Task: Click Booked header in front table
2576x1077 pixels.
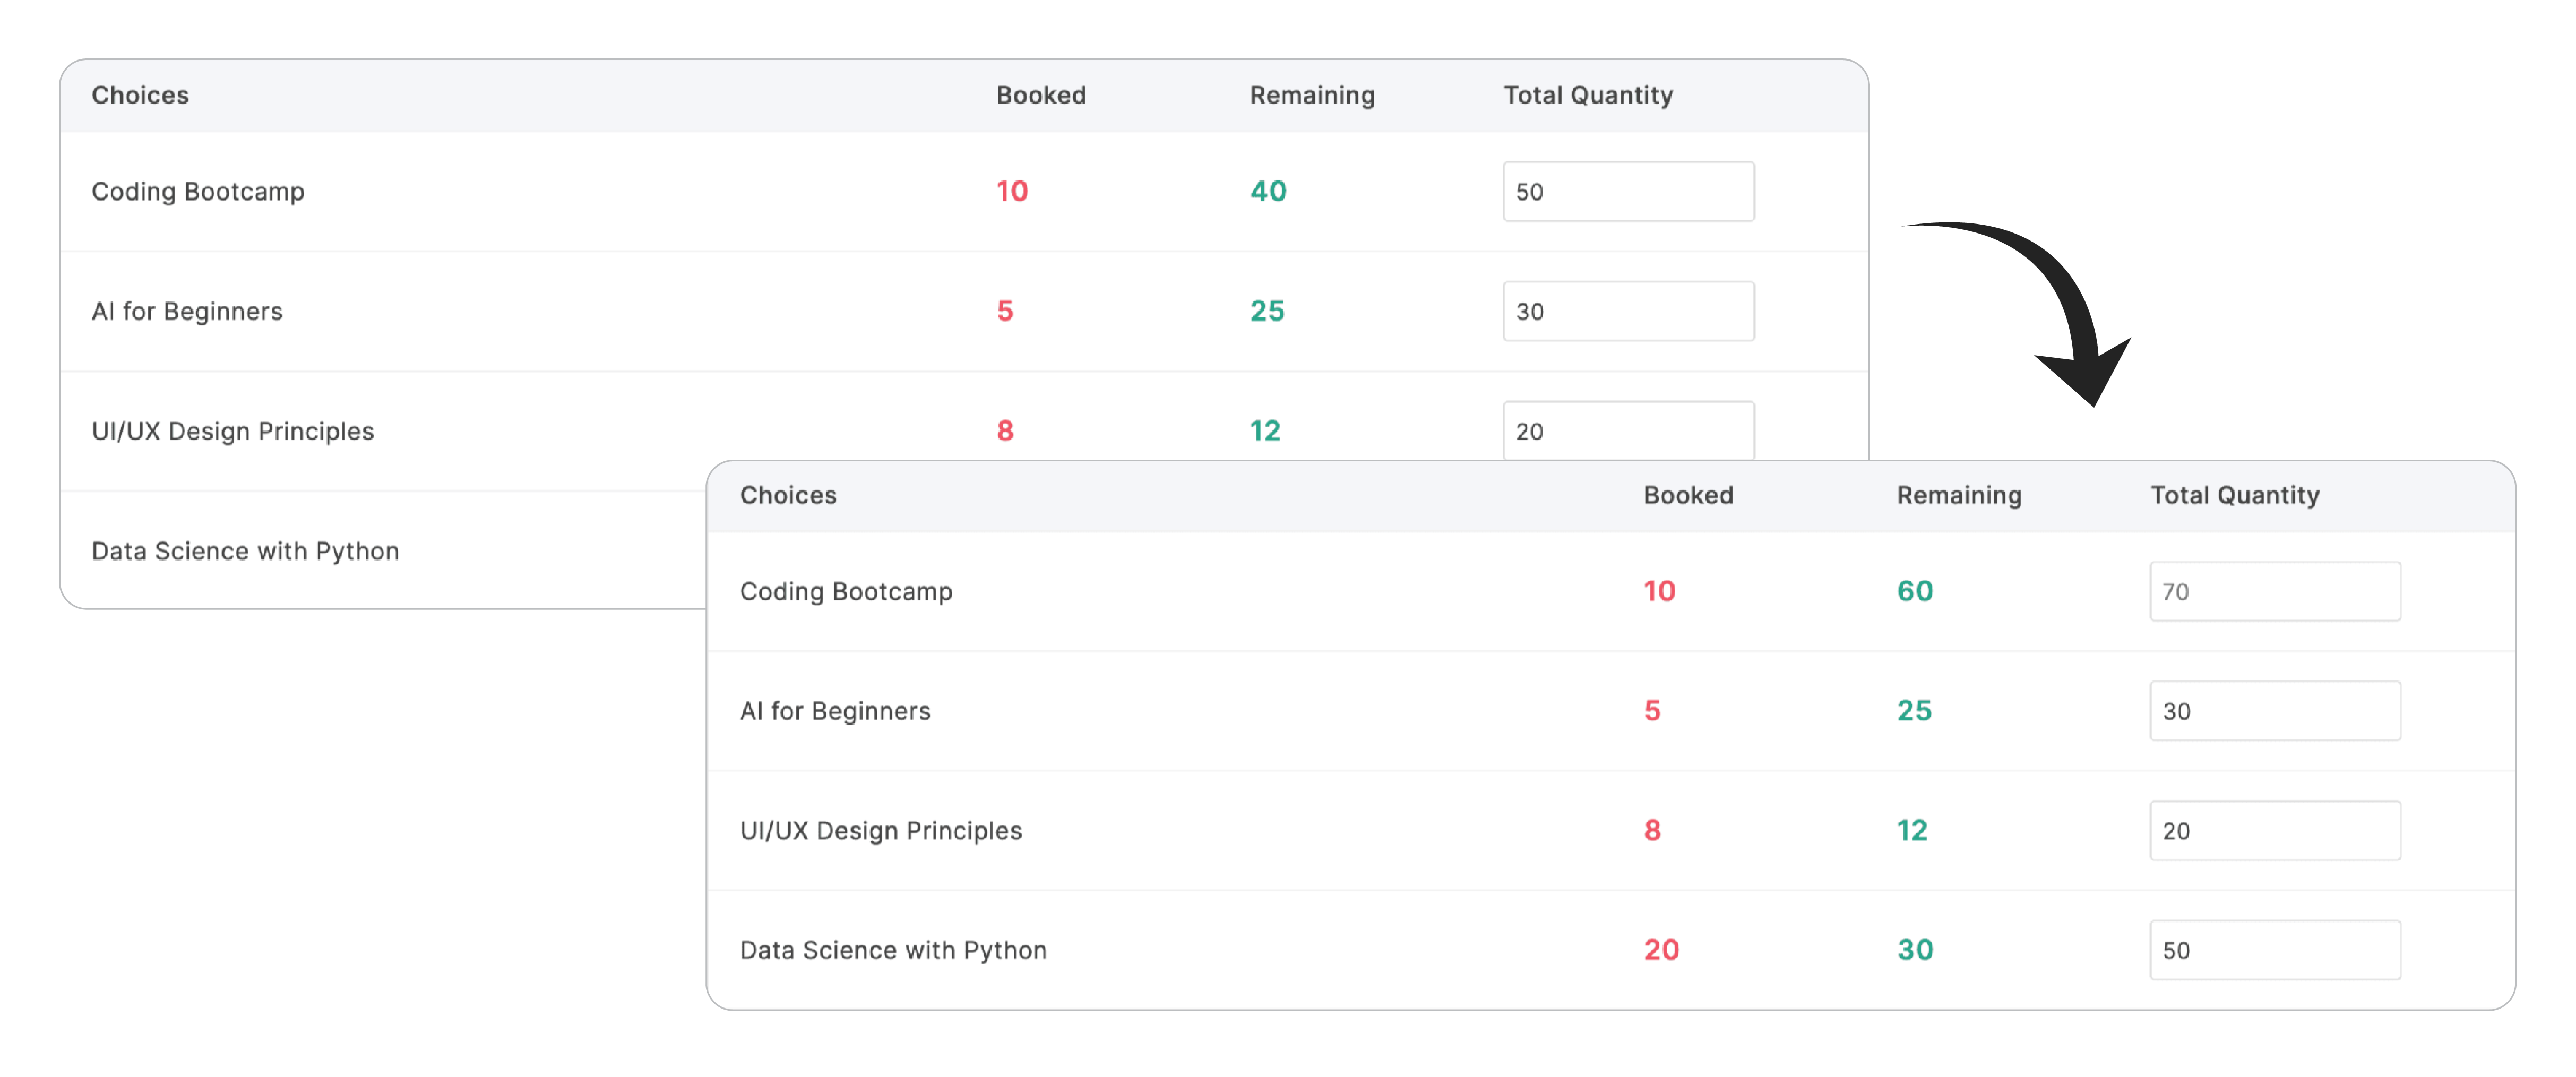Action: click(x=1688, y=495)
